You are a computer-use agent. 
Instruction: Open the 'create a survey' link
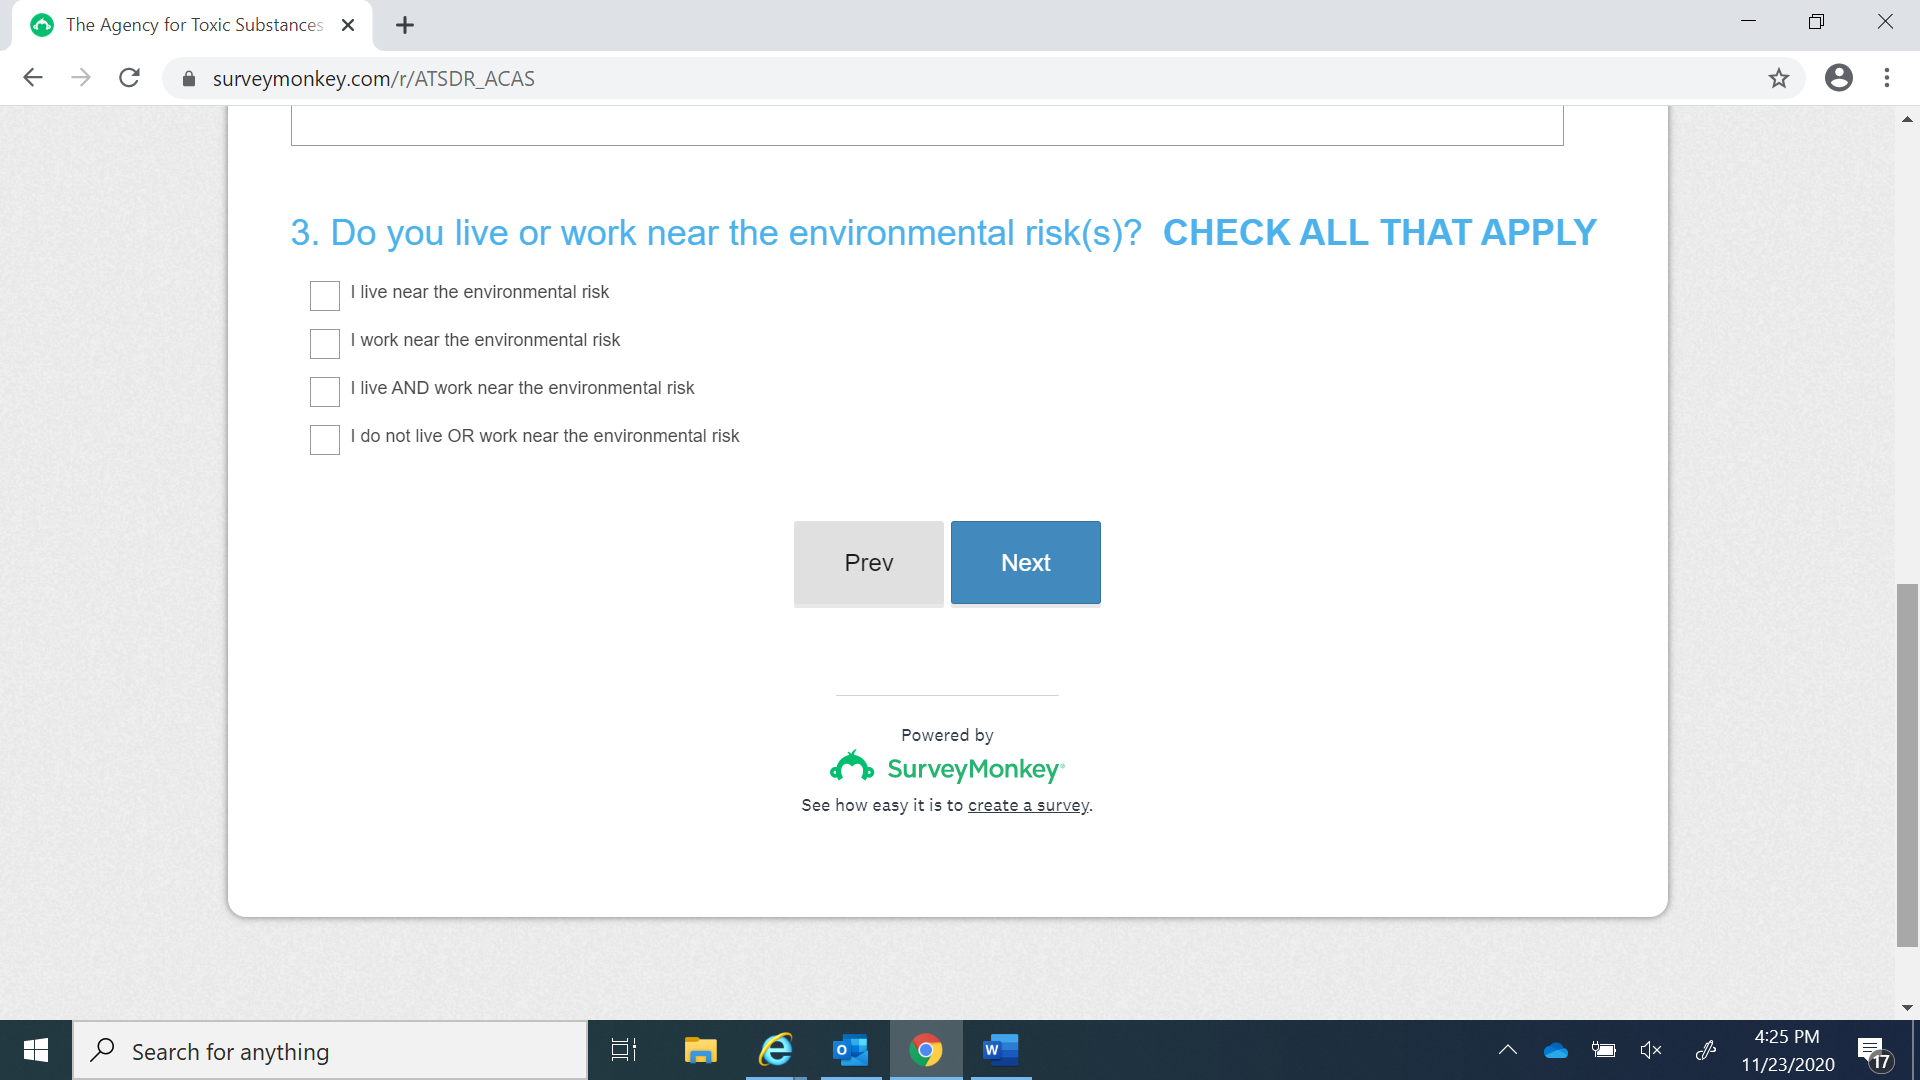click(x=1028, y=805)
